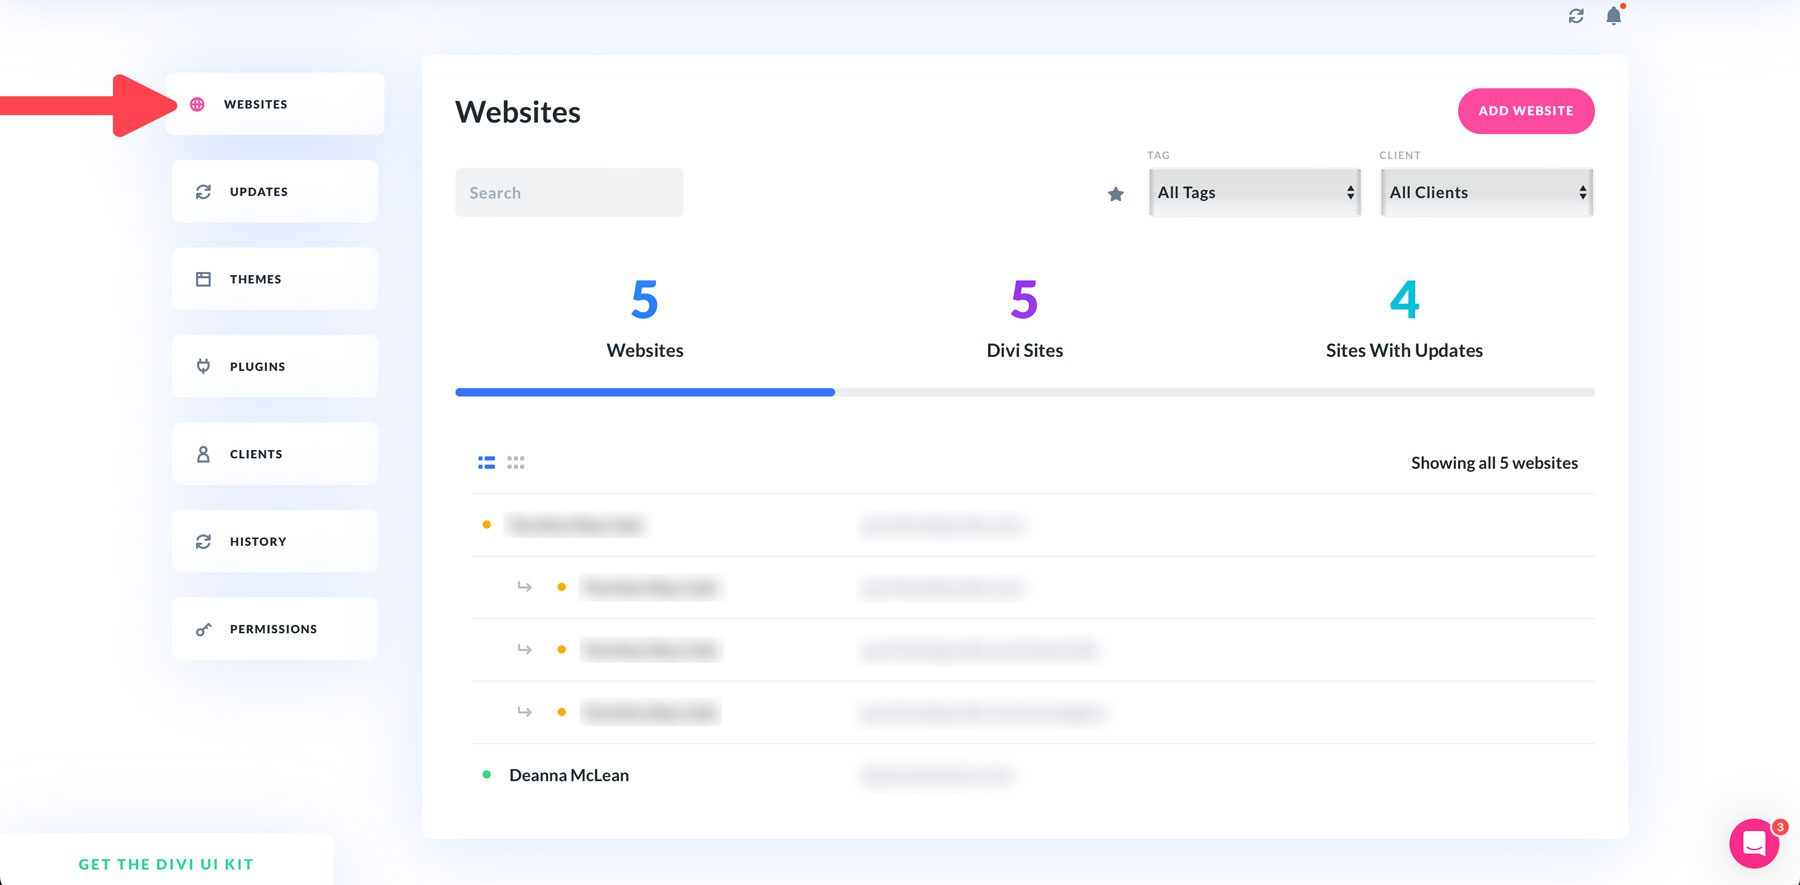Click the Add Website button
Image resolution: width=1800 pixels, height=885 pixels.
1526,111
